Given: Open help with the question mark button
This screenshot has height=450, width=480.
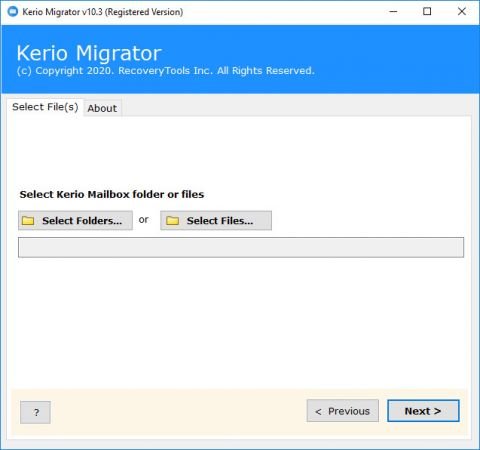Looking at the screenshot, I should tap(35, 412).
